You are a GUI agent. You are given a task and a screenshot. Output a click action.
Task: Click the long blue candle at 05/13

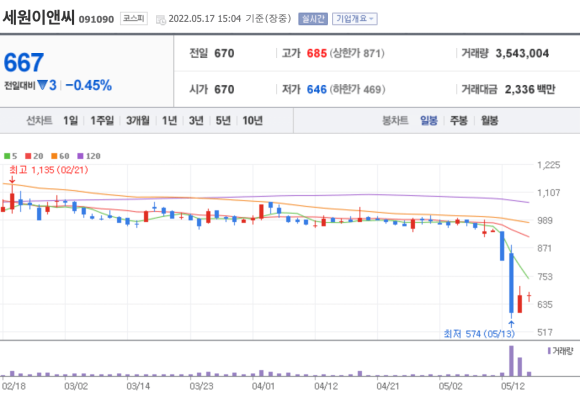point(511,283)
